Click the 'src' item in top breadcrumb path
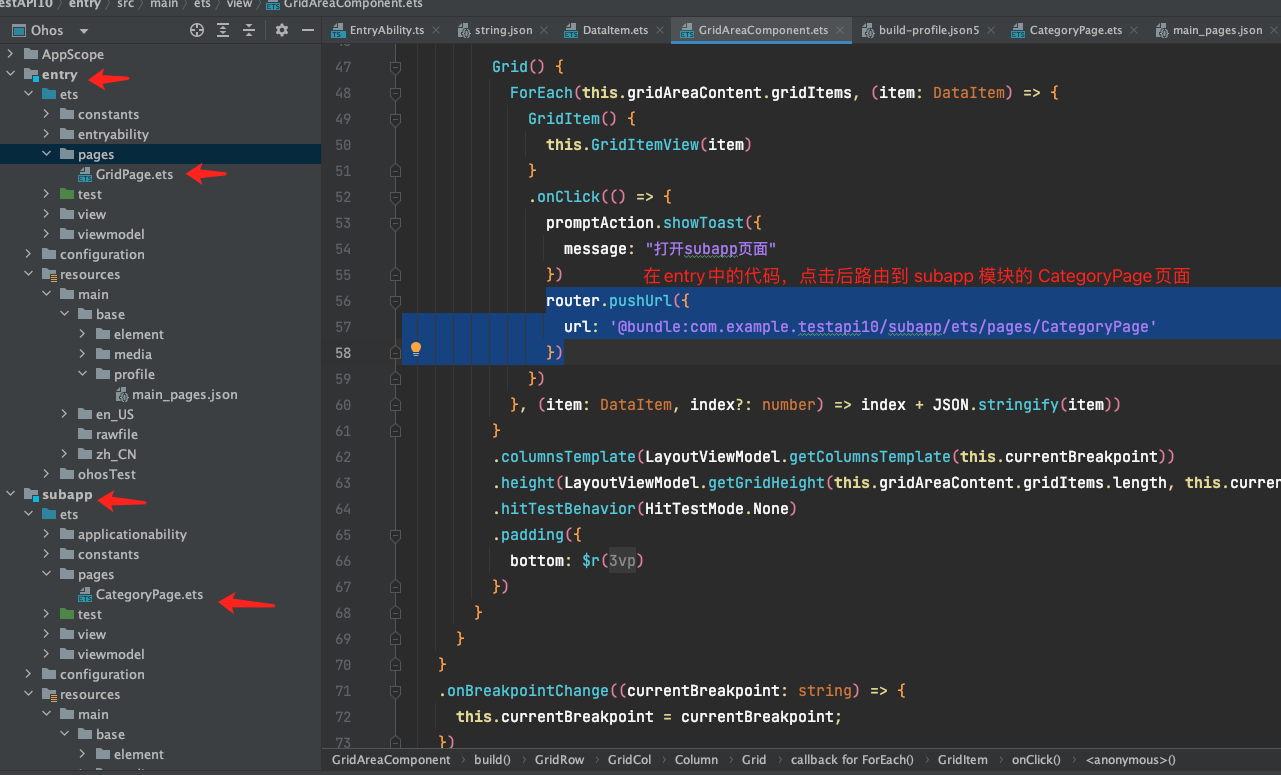The height and width of the screenshot is (775, 1281). pyautogui.click(x=124, y=4)
